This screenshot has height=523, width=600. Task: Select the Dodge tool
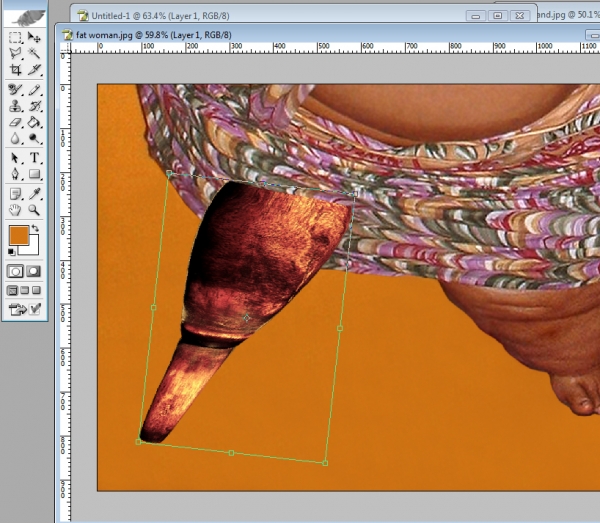[x=34, y=138]
